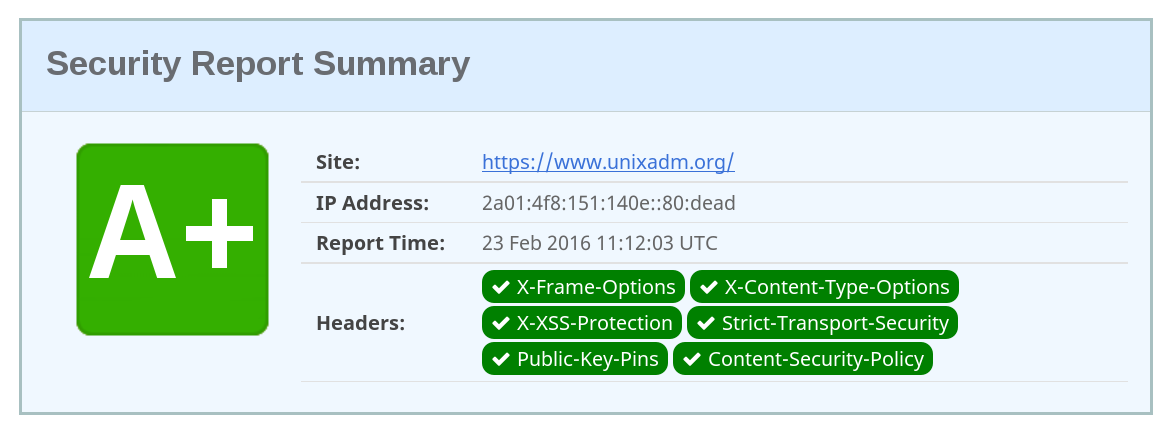Select the IP address 2a01:4f8:151:140e::80:dead
1174x433 pixels.
click(609, 203)
